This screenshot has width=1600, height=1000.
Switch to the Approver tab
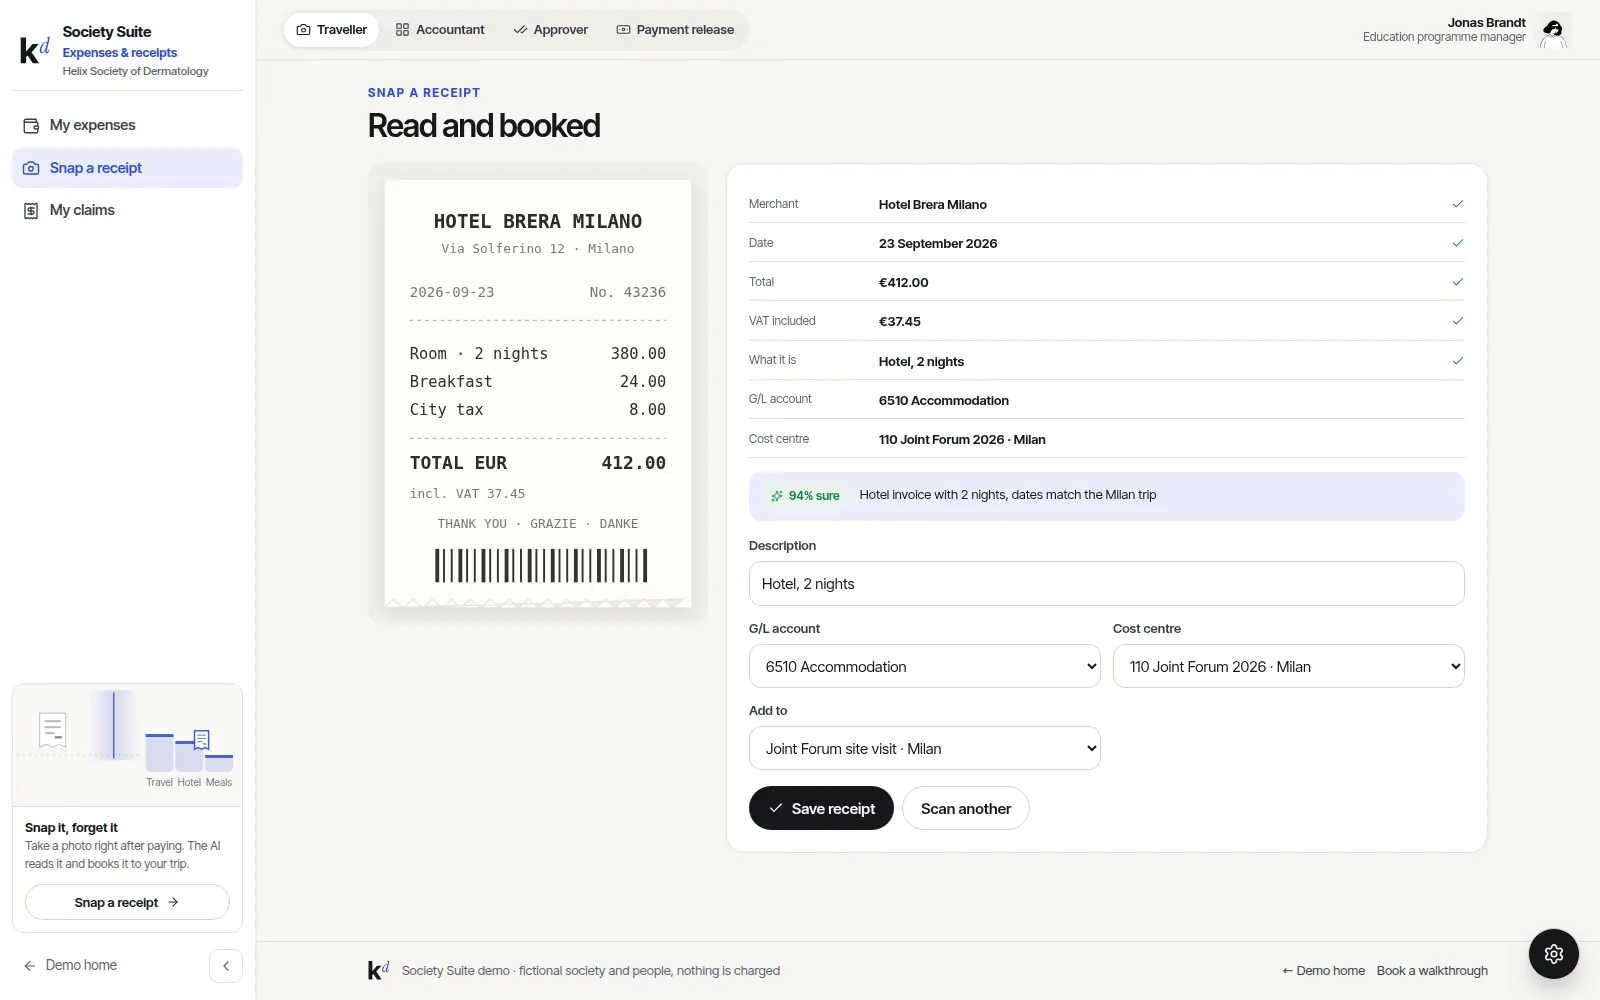[x=551, y=30]
